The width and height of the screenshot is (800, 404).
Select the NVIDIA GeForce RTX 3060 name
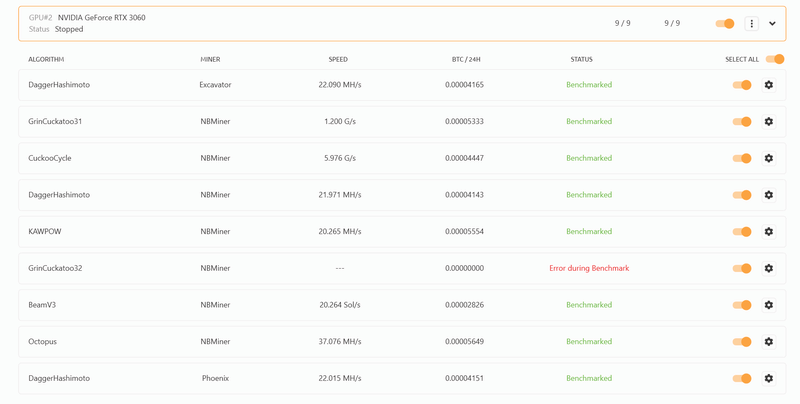(102, 18)
